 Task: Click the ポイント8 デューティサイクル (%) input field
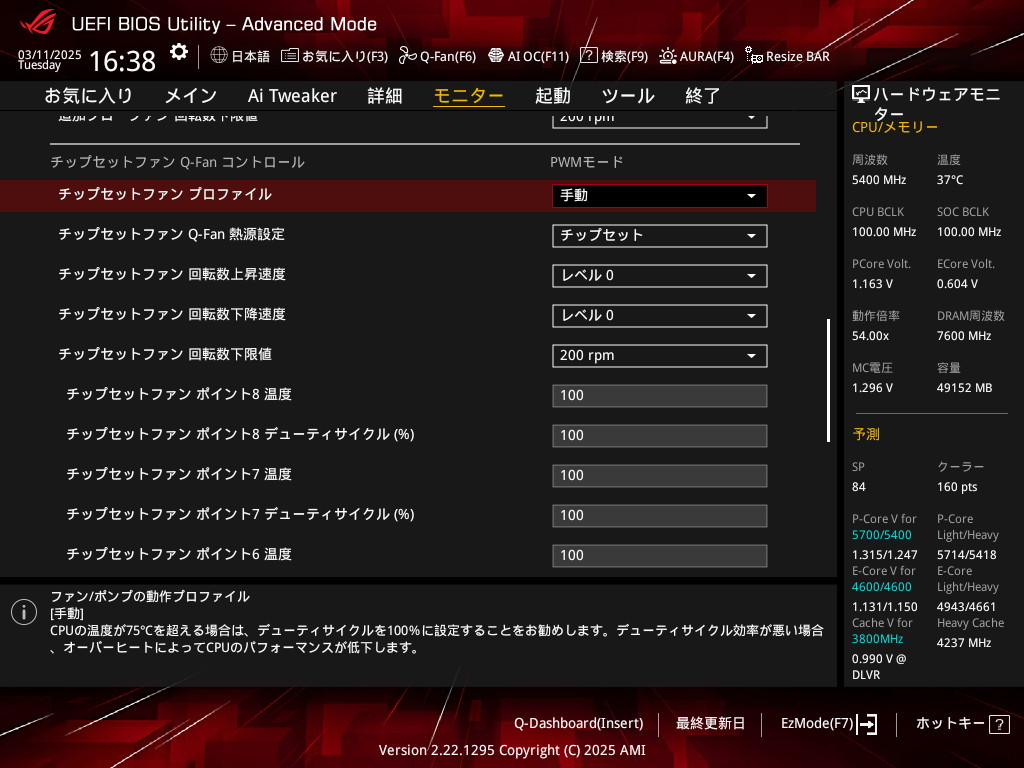[660, 436]
